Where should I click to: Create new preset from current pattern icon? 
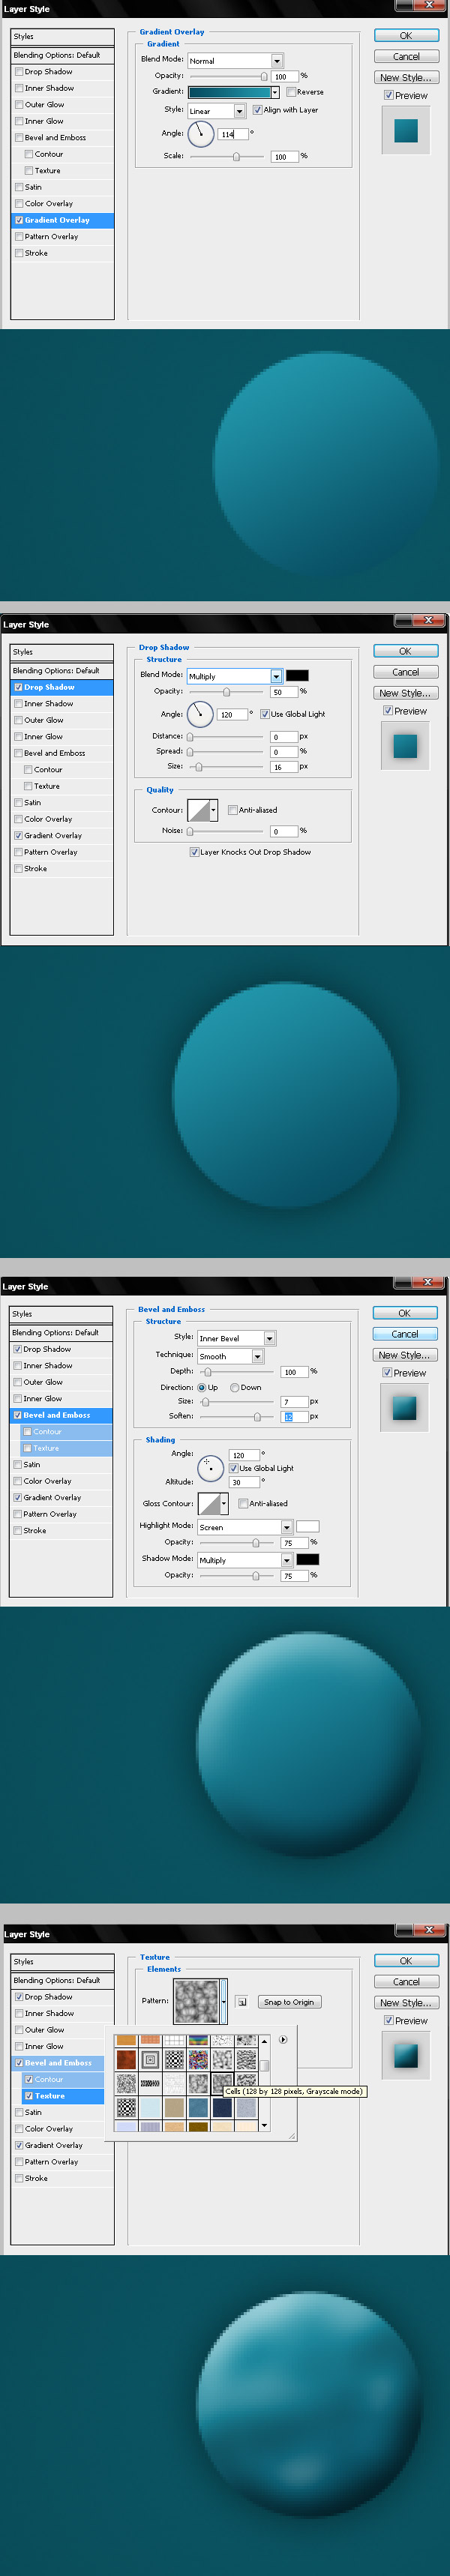coord(242,2002)
